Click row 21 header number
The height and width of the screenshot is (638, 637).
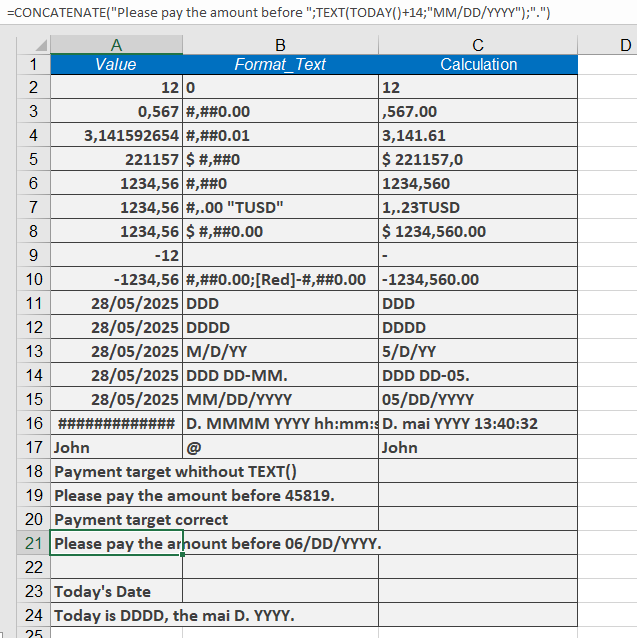(34, 543)
